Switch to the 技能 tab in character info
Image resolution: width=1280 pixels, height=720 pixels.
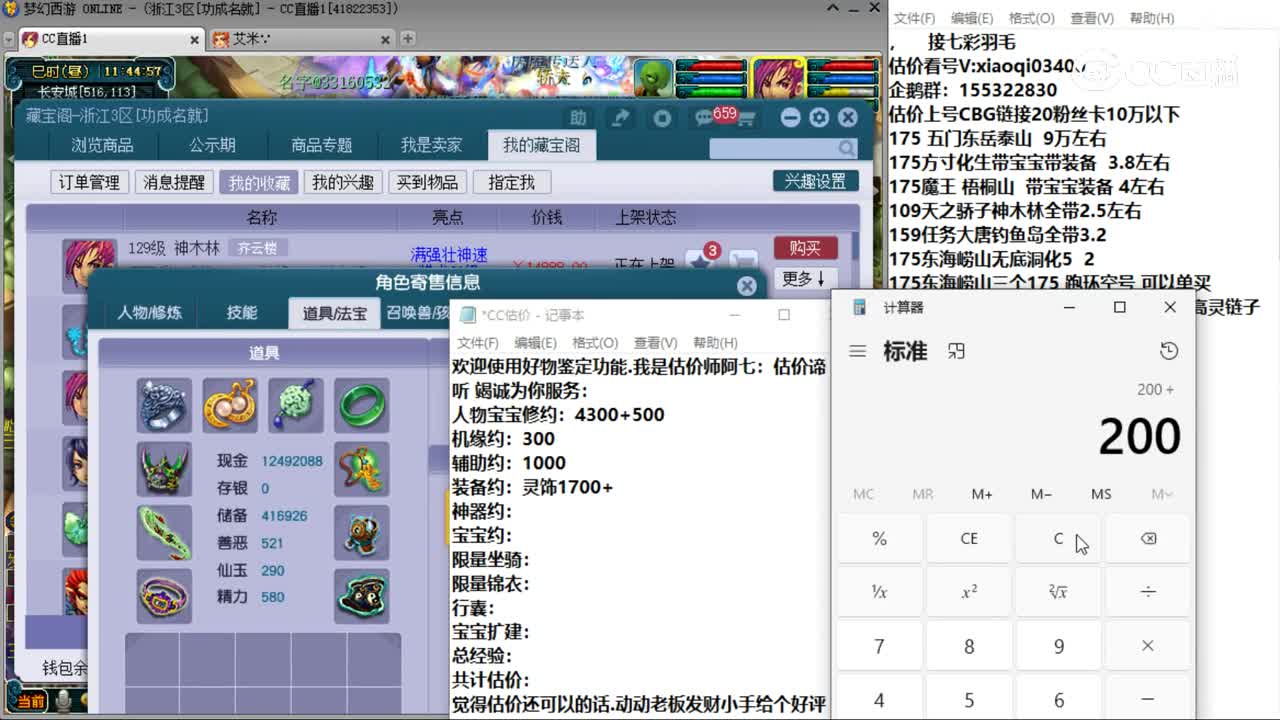tap(241, 312)
